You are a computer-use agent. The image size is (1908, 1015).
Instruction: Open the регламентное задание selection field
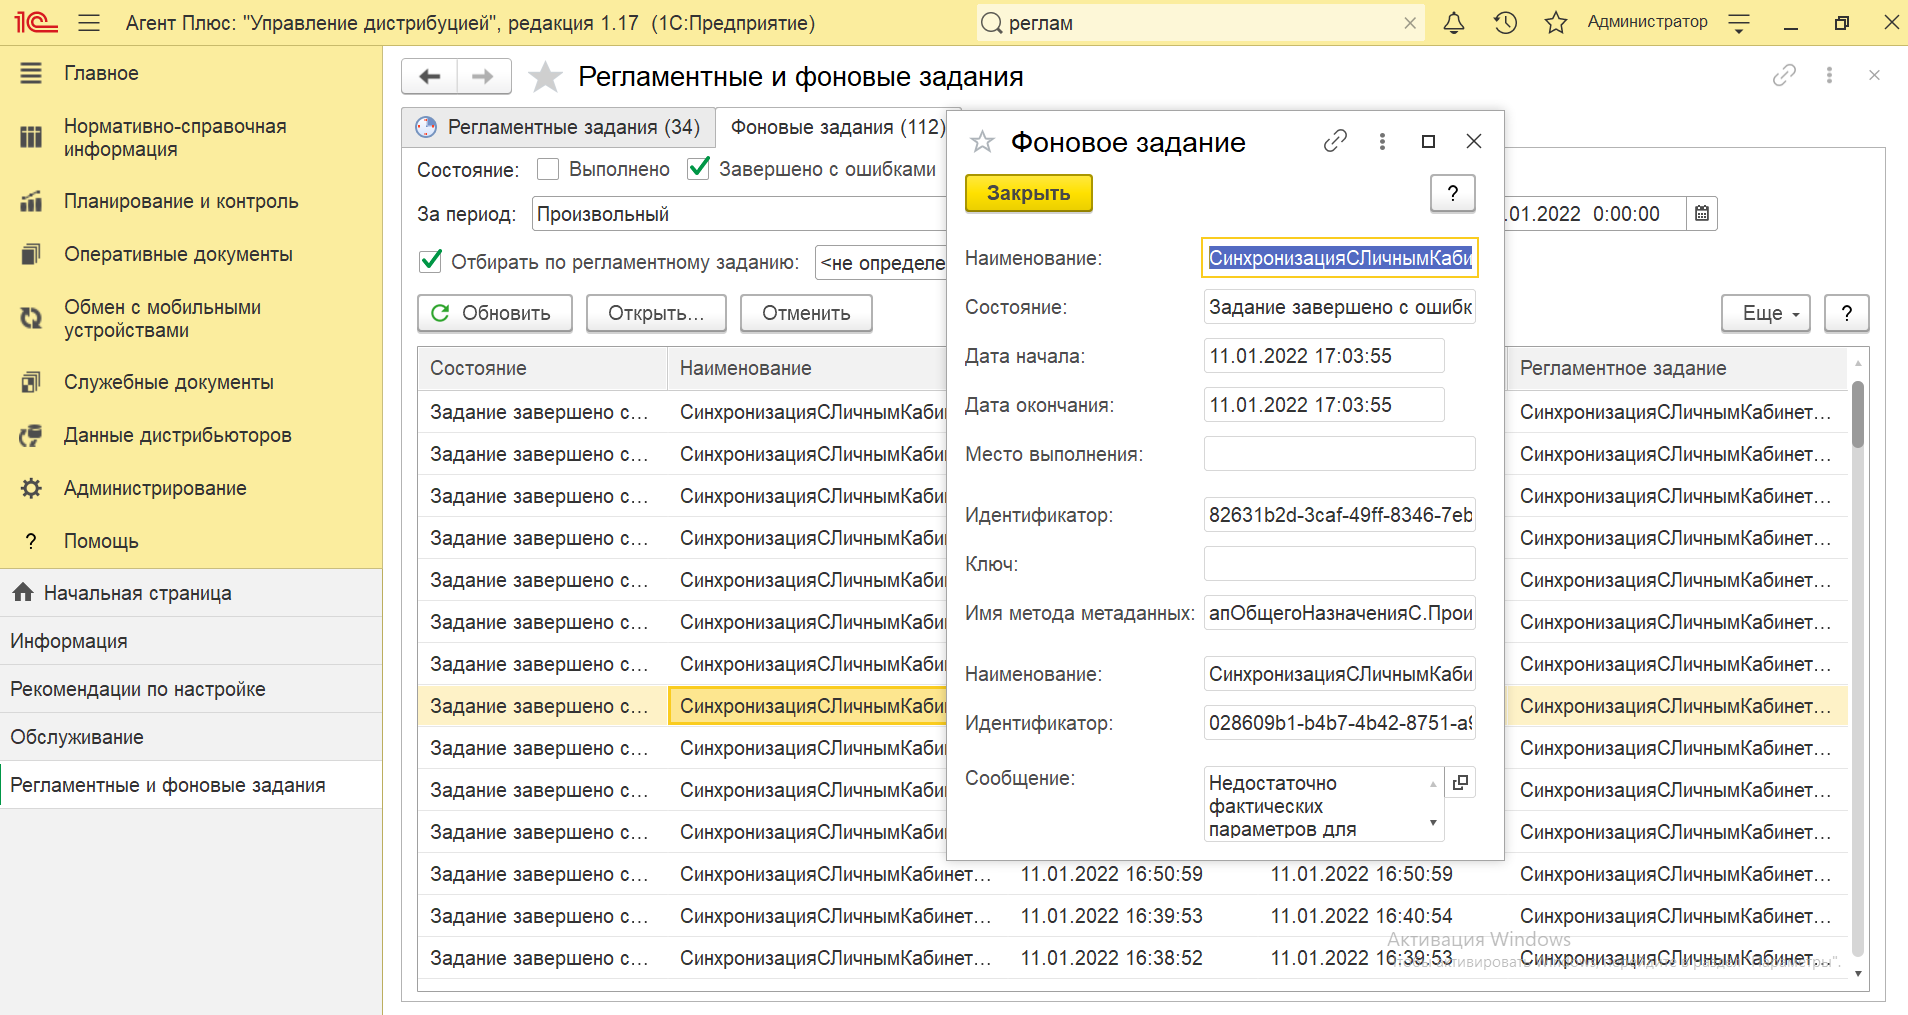coord(881,263)
